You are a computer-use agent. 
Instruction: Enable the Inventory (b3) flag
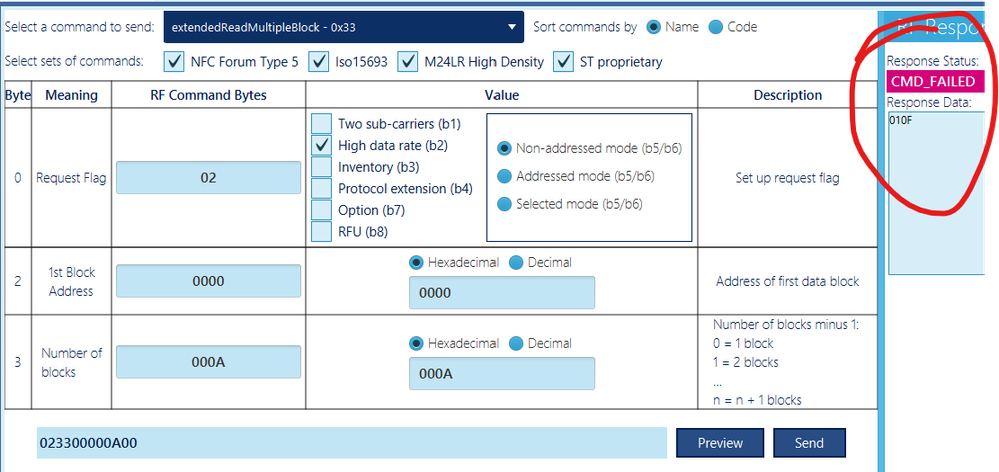(x=322, y=167)
